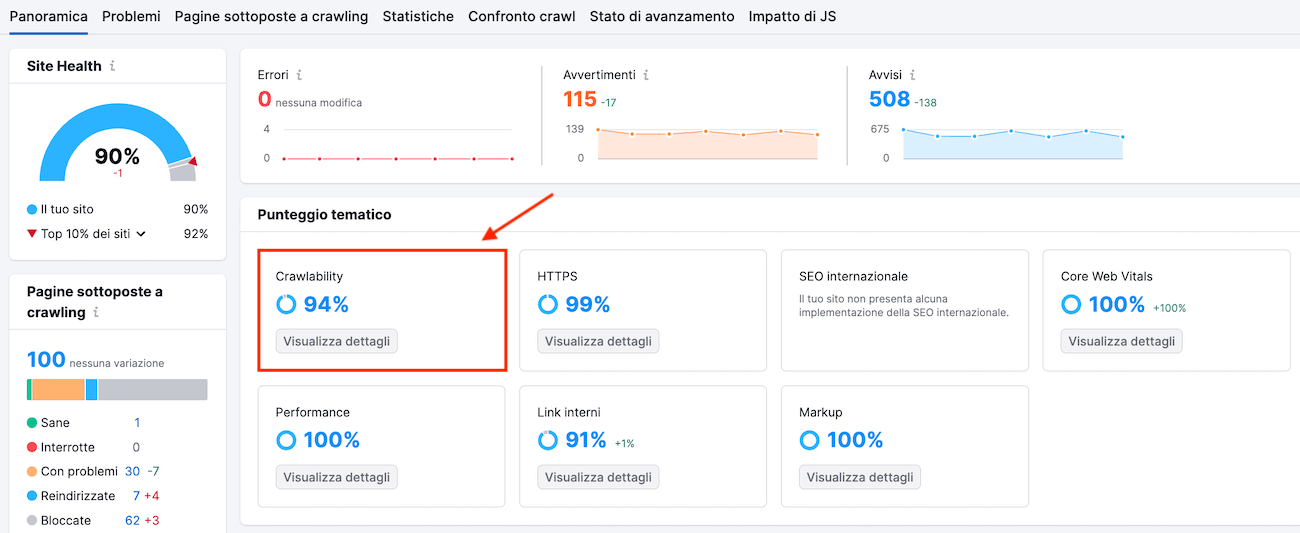
Task: Open Markup Visualizza dettagli button
Action: point(860,477)
